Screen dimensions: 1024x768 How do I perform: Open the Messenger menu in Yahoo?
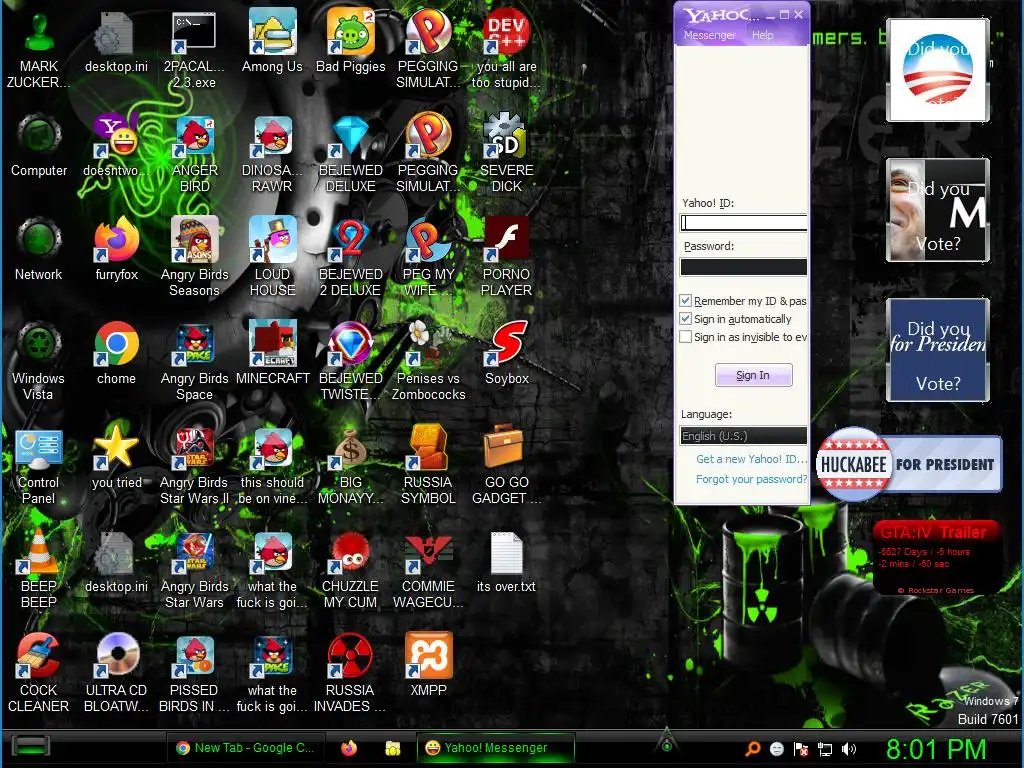point(709,35)
